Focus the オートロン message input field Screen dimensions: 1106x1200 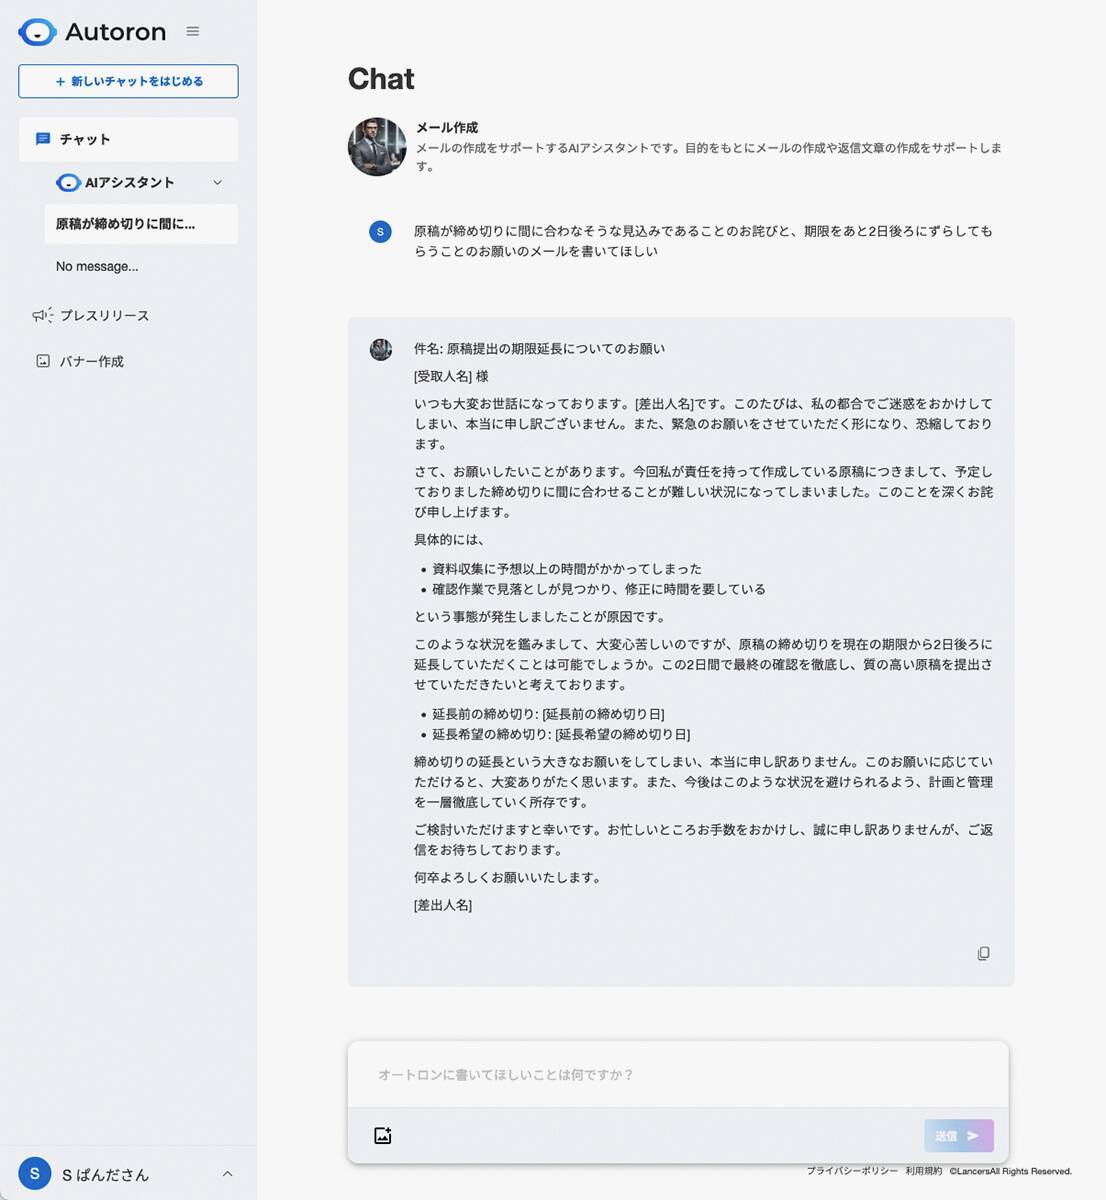(677, 1075)
